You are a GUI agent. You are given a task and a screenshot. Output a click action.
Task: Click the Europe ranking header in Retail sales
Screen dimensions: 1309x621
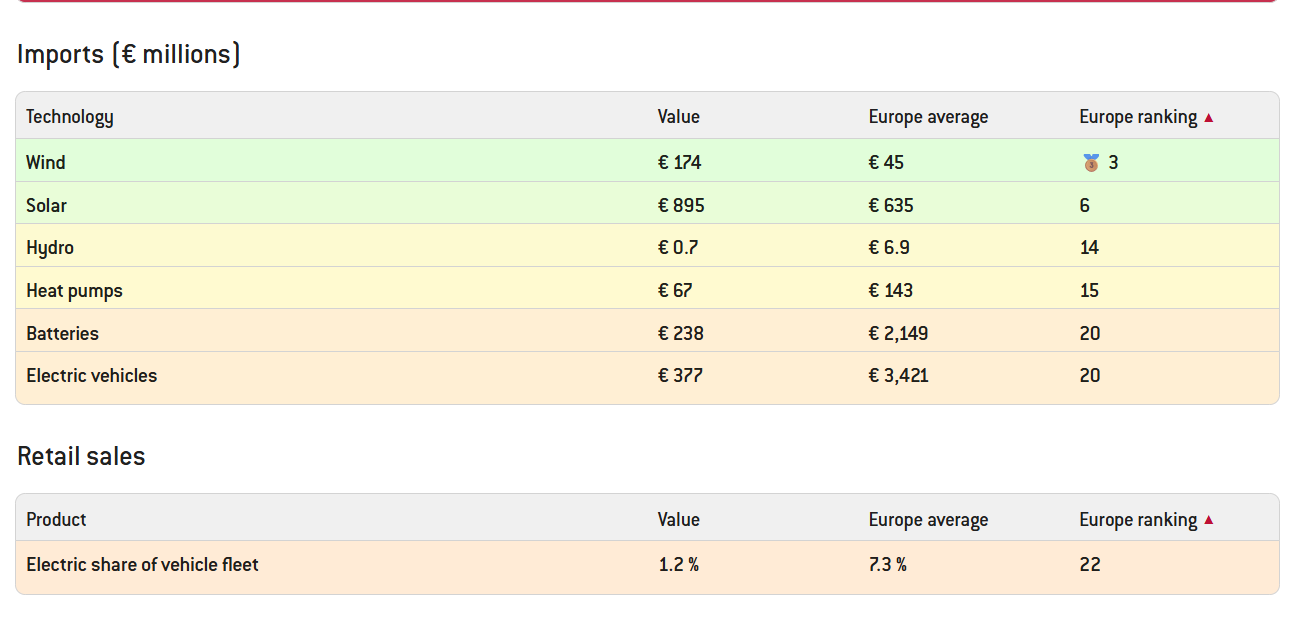pos(1138,519)
